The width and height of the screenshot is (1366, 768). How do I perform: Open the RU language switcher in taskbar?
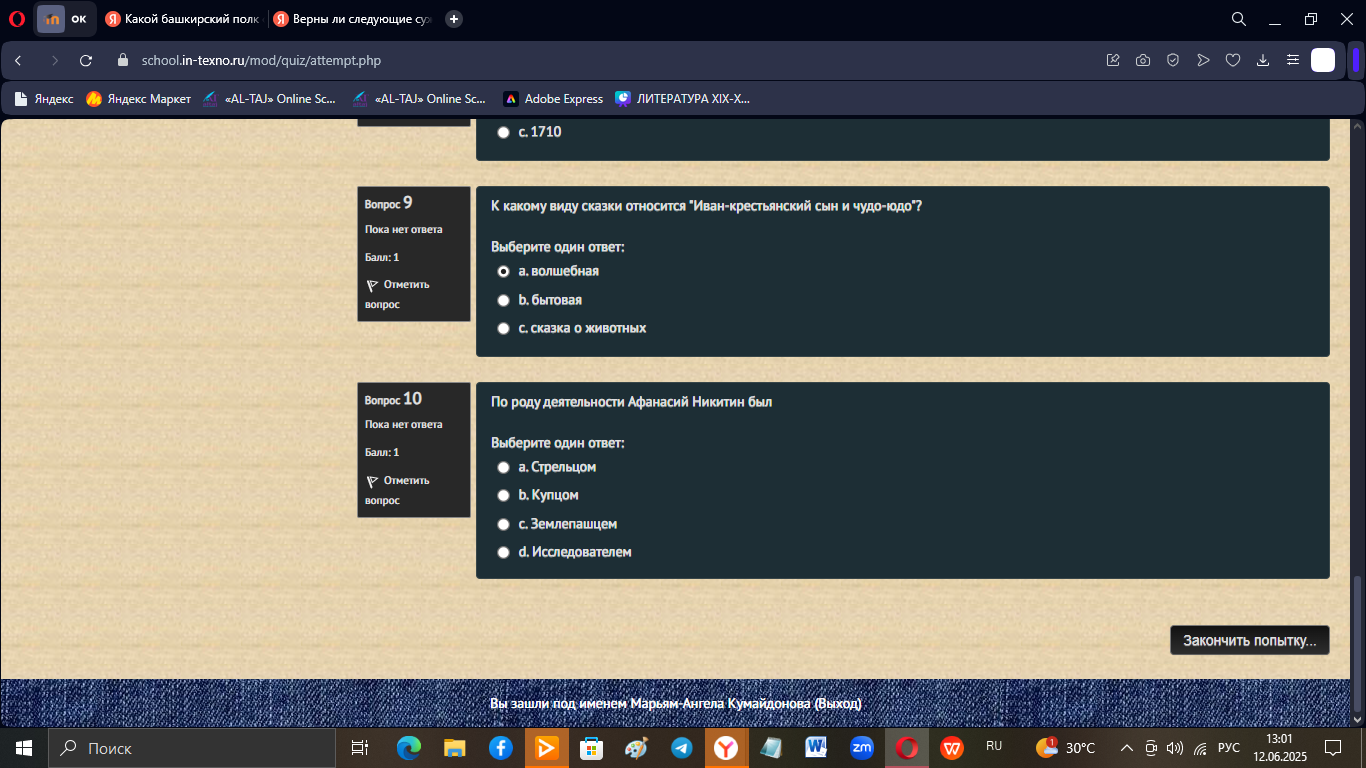tap(994, 746)
